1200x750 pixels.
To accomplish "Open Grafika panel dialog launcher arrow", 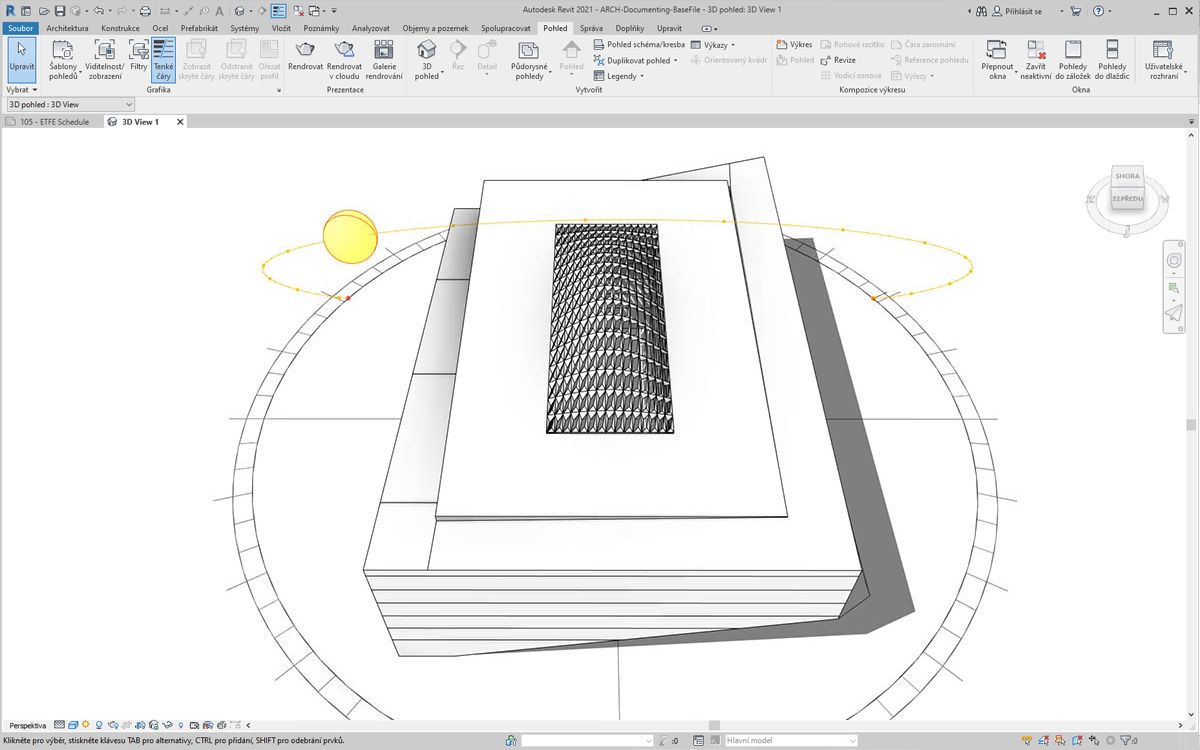I will [x=279, y=90].
